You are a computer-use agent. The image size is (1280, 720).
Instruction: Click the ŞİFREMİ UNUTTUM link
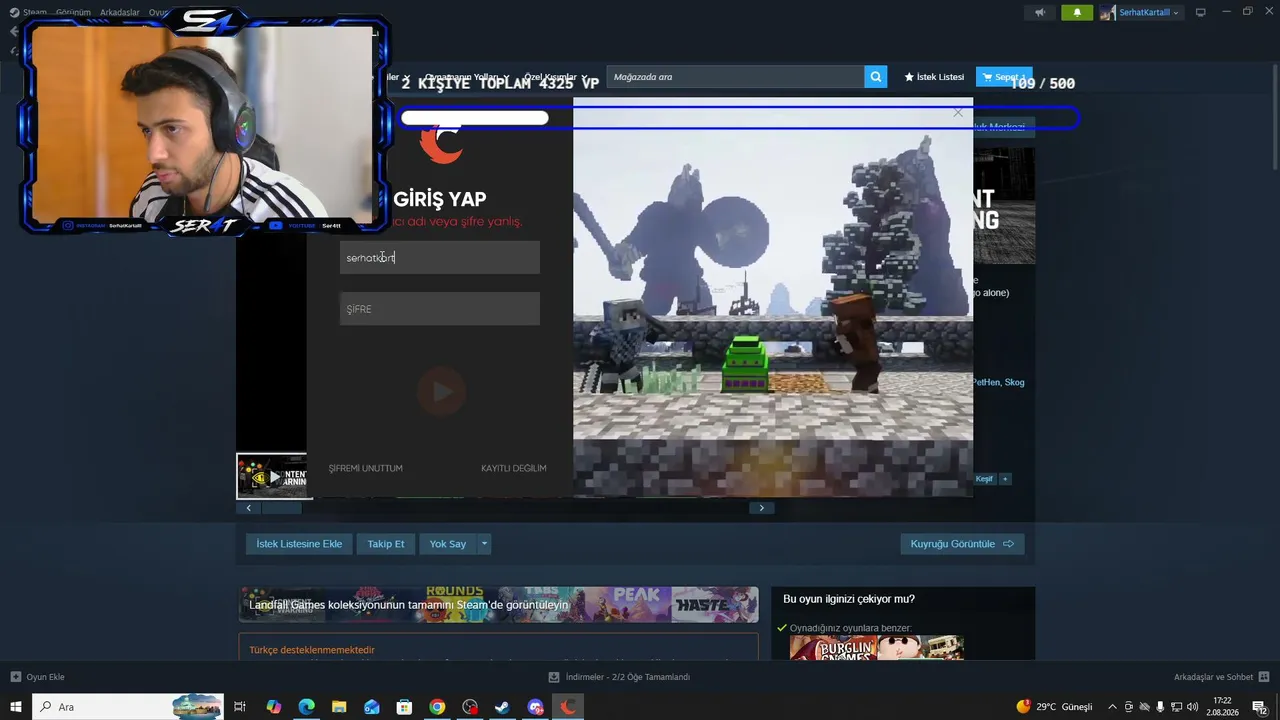[x=366, y=468]
